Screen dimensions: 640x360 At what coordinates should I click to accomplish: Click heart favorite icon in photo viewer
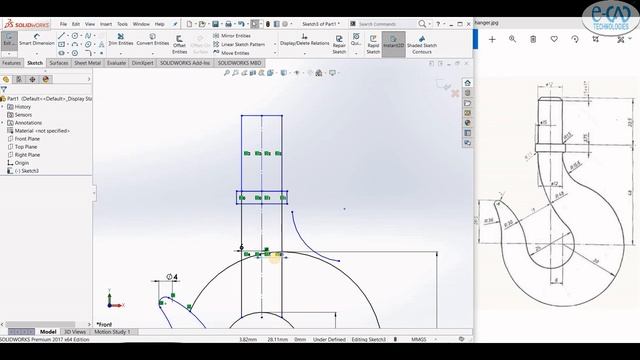554,39
